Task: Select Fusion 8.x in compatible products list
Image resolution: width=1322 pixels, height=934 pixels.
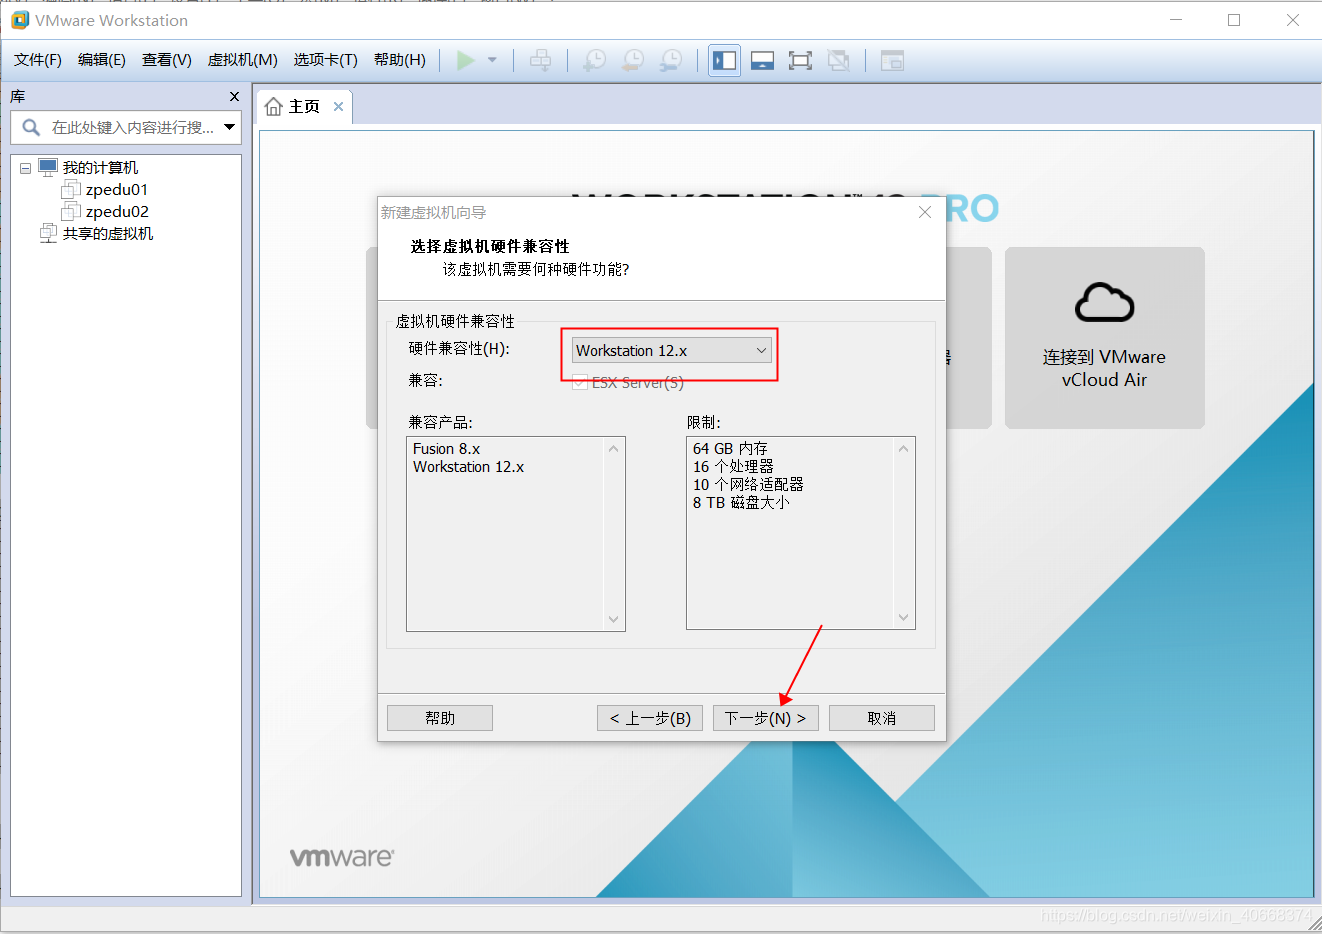Action: (x=447, y=449)
